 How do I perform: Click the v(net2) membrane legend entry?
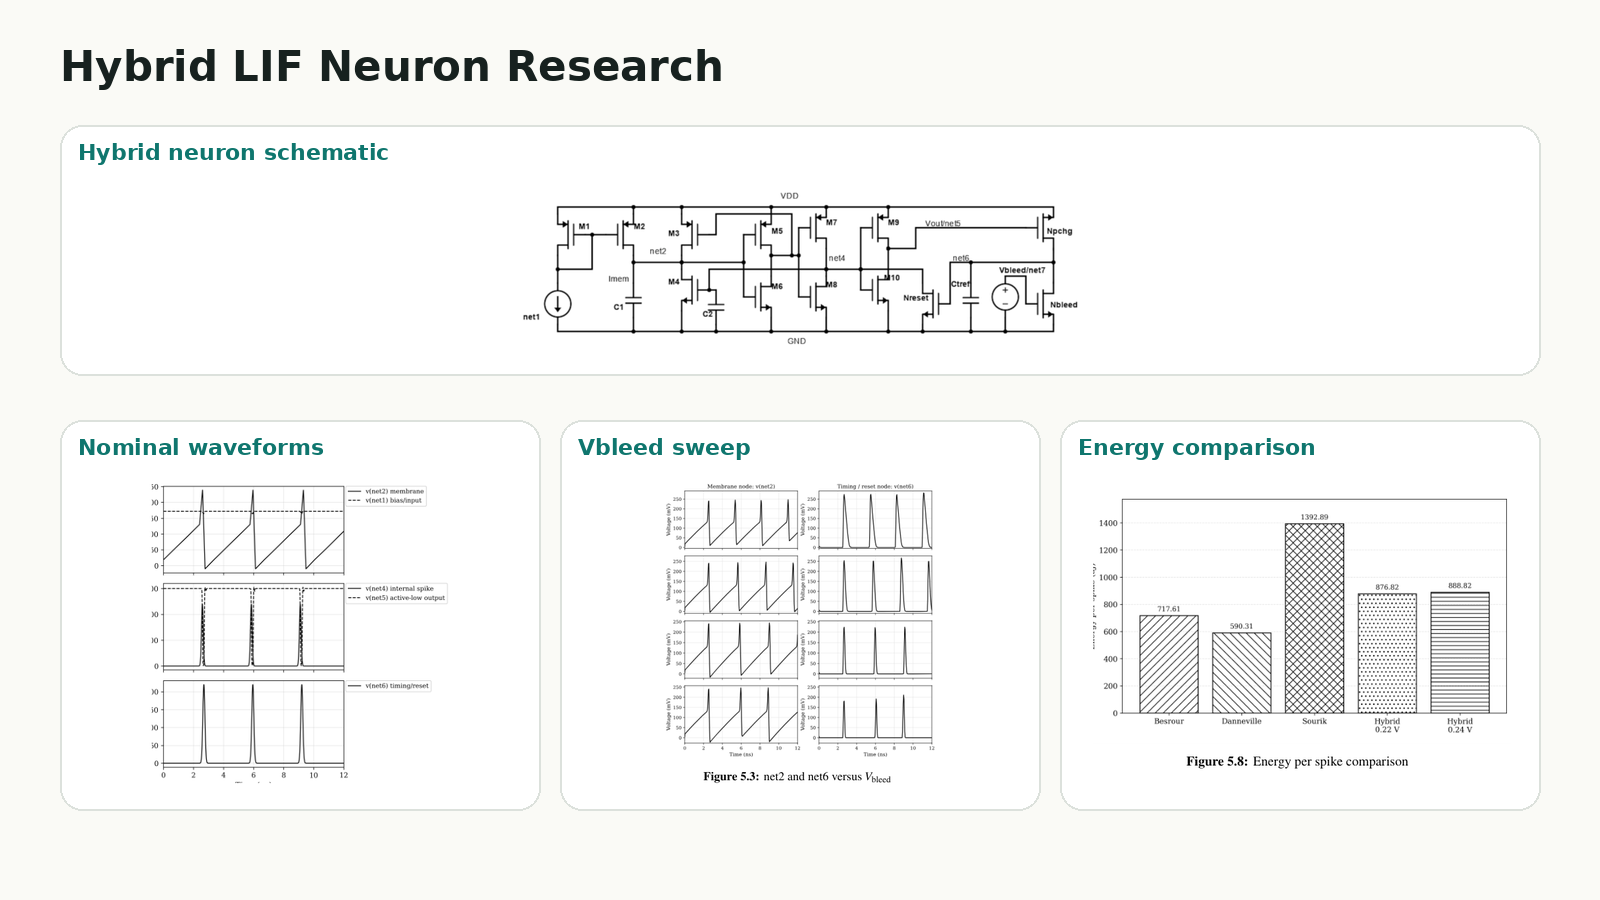coord(386,491)
